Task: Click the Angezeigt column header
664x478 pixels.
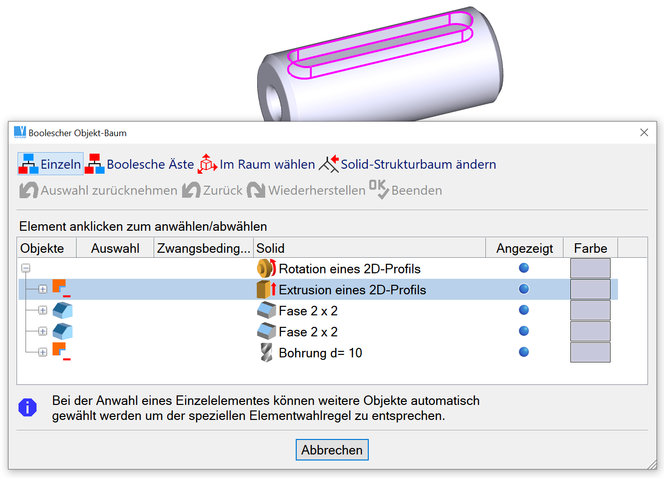Action: [x=523, y=247]
